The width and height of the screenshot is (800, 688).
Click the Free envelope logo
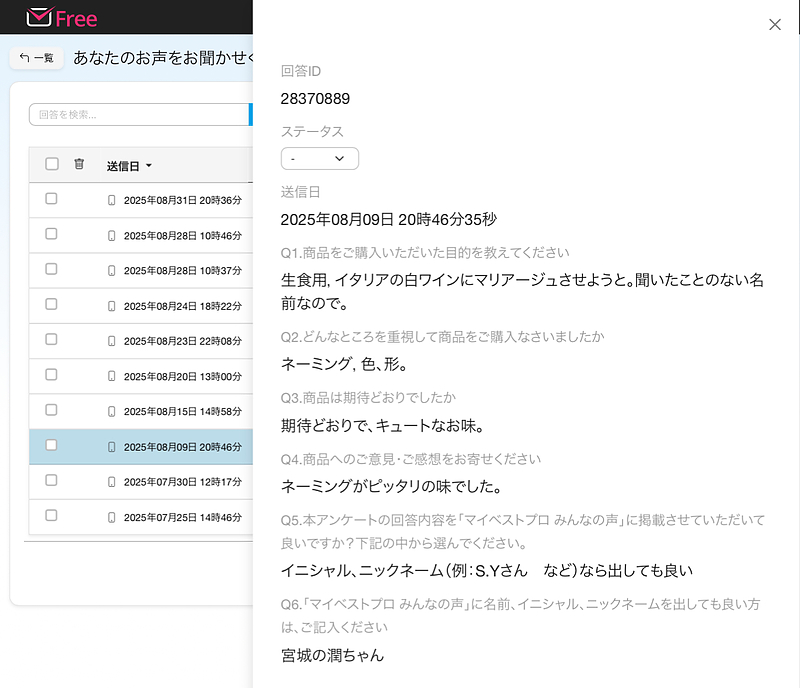point(62,18)
